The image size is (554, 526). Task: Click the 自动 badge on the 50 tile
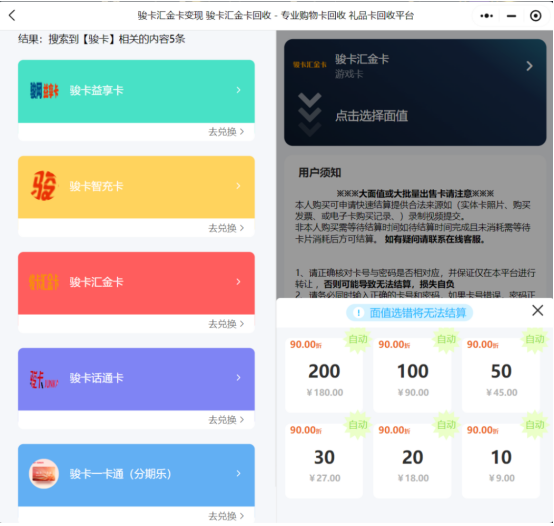click(535, 339)
